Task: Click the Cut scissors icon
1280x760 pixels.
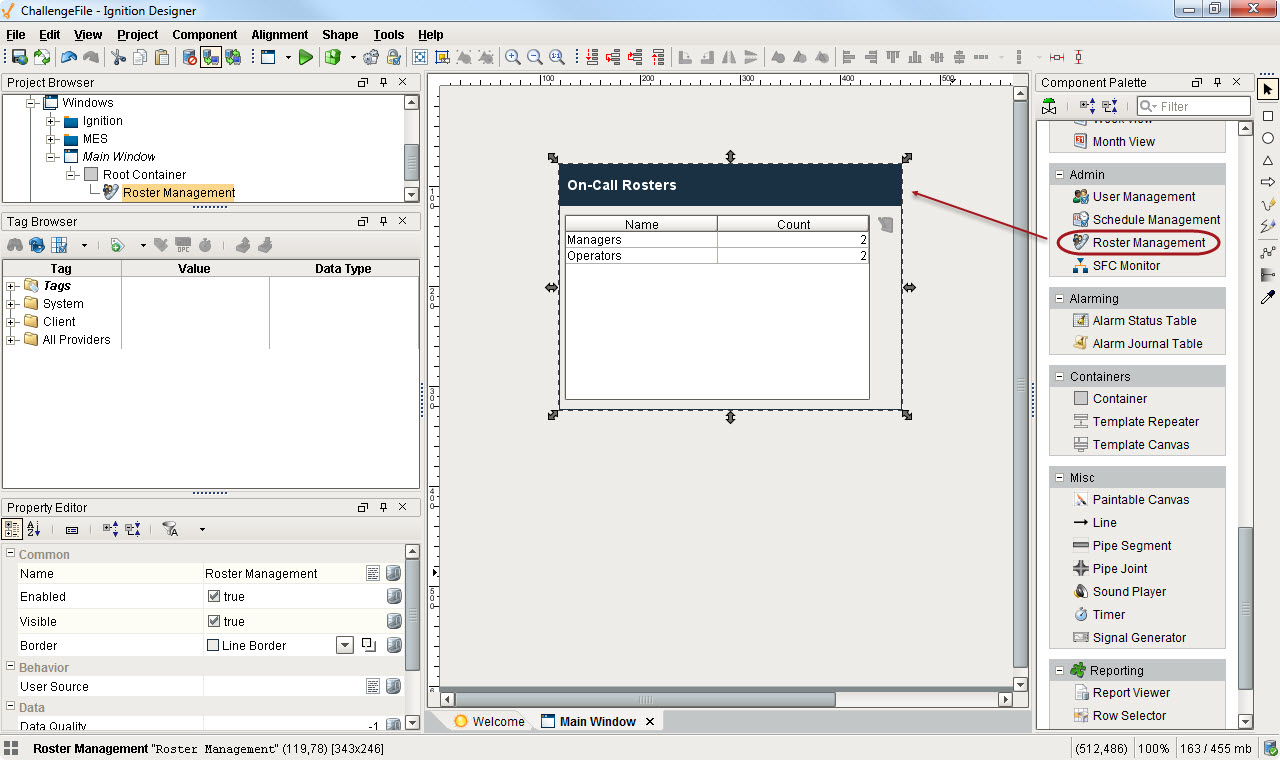Action: pos(118,58)
